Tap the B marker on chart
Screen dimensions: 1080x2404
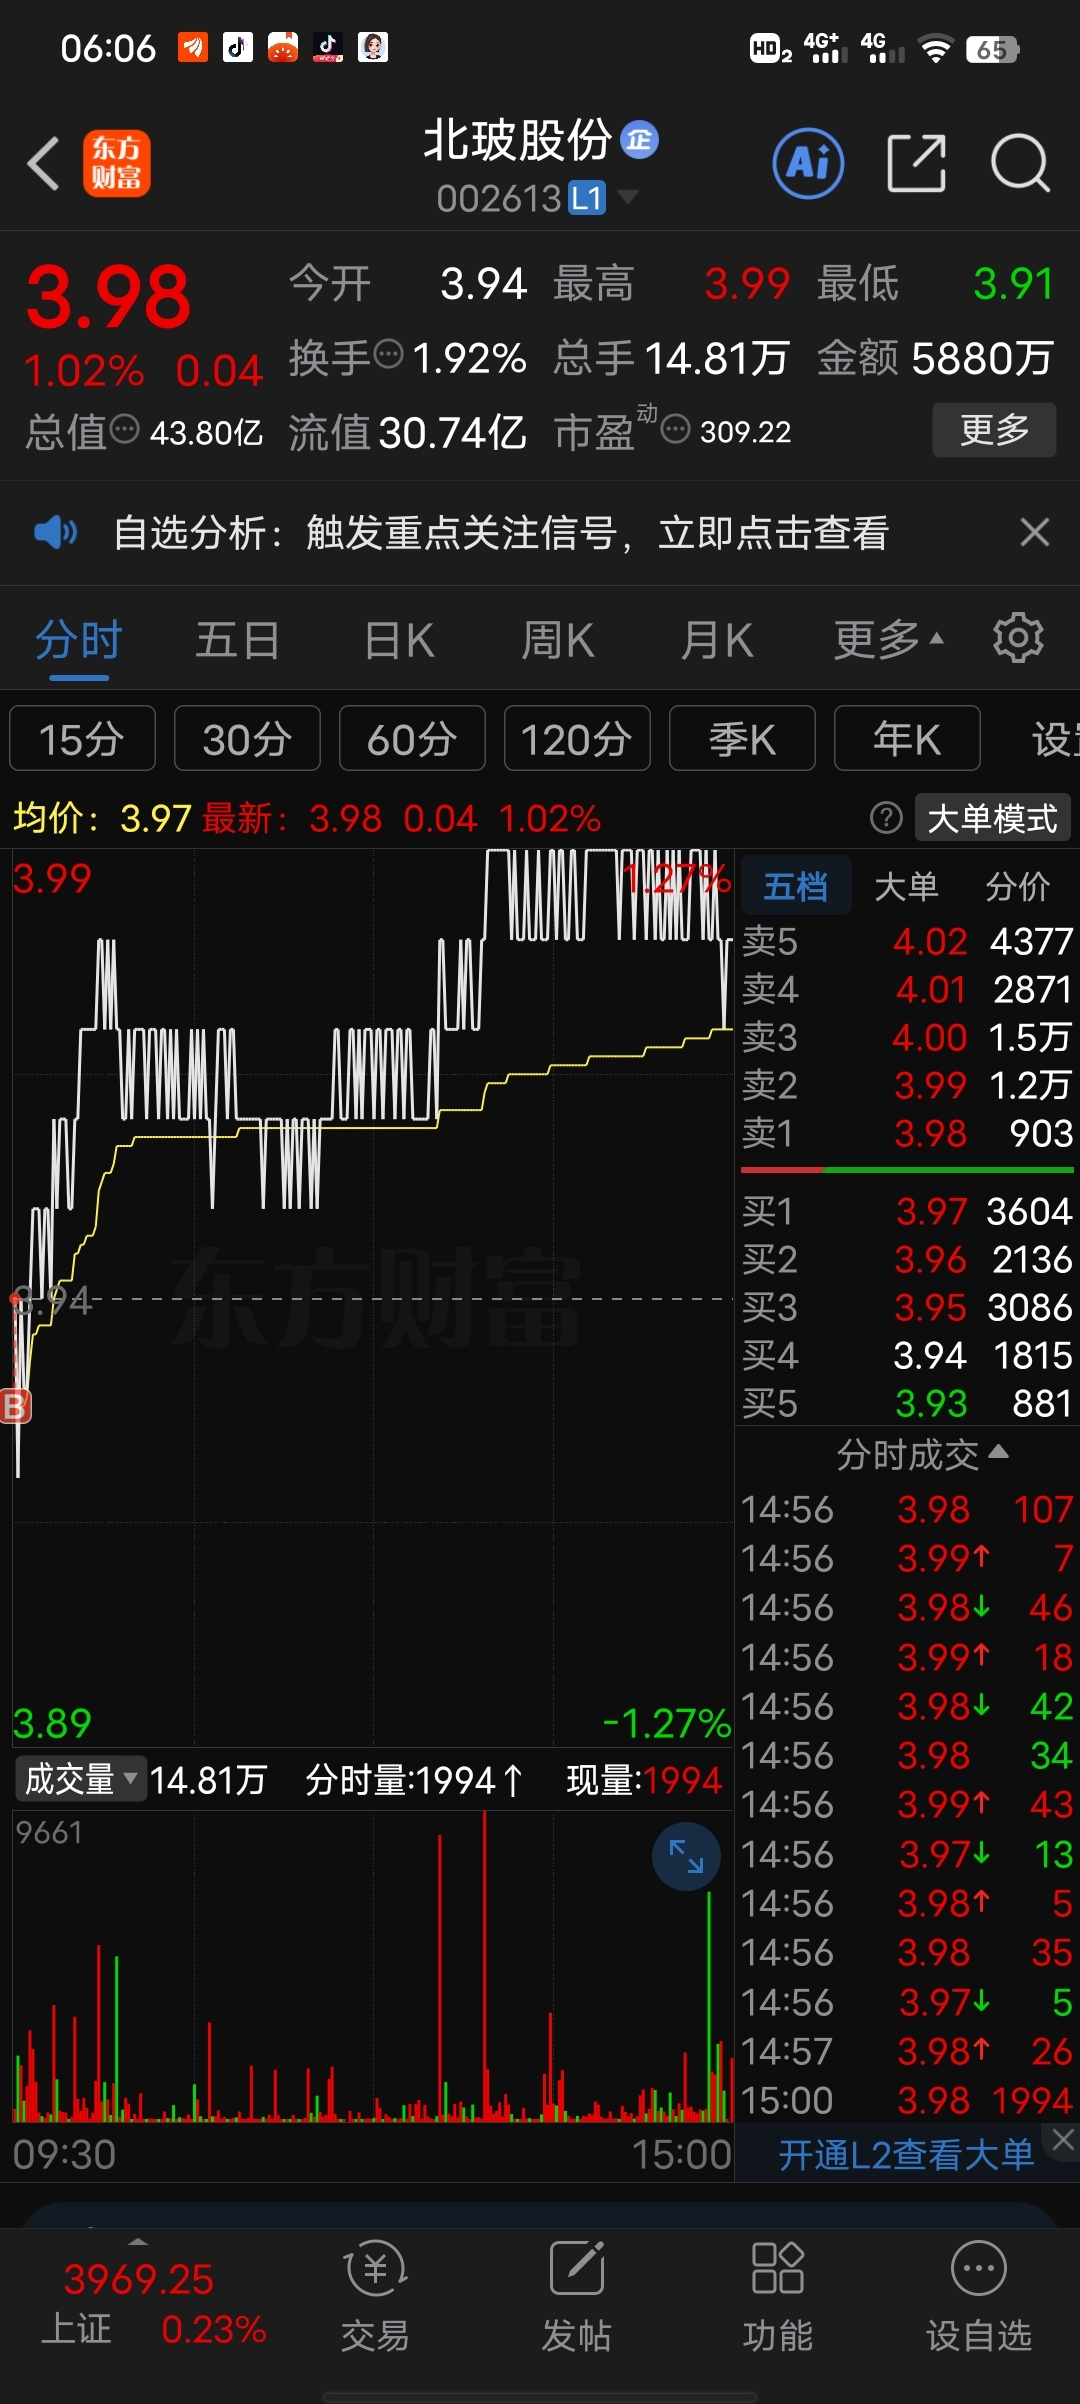pyautogui.click(x=15, y=1405)
